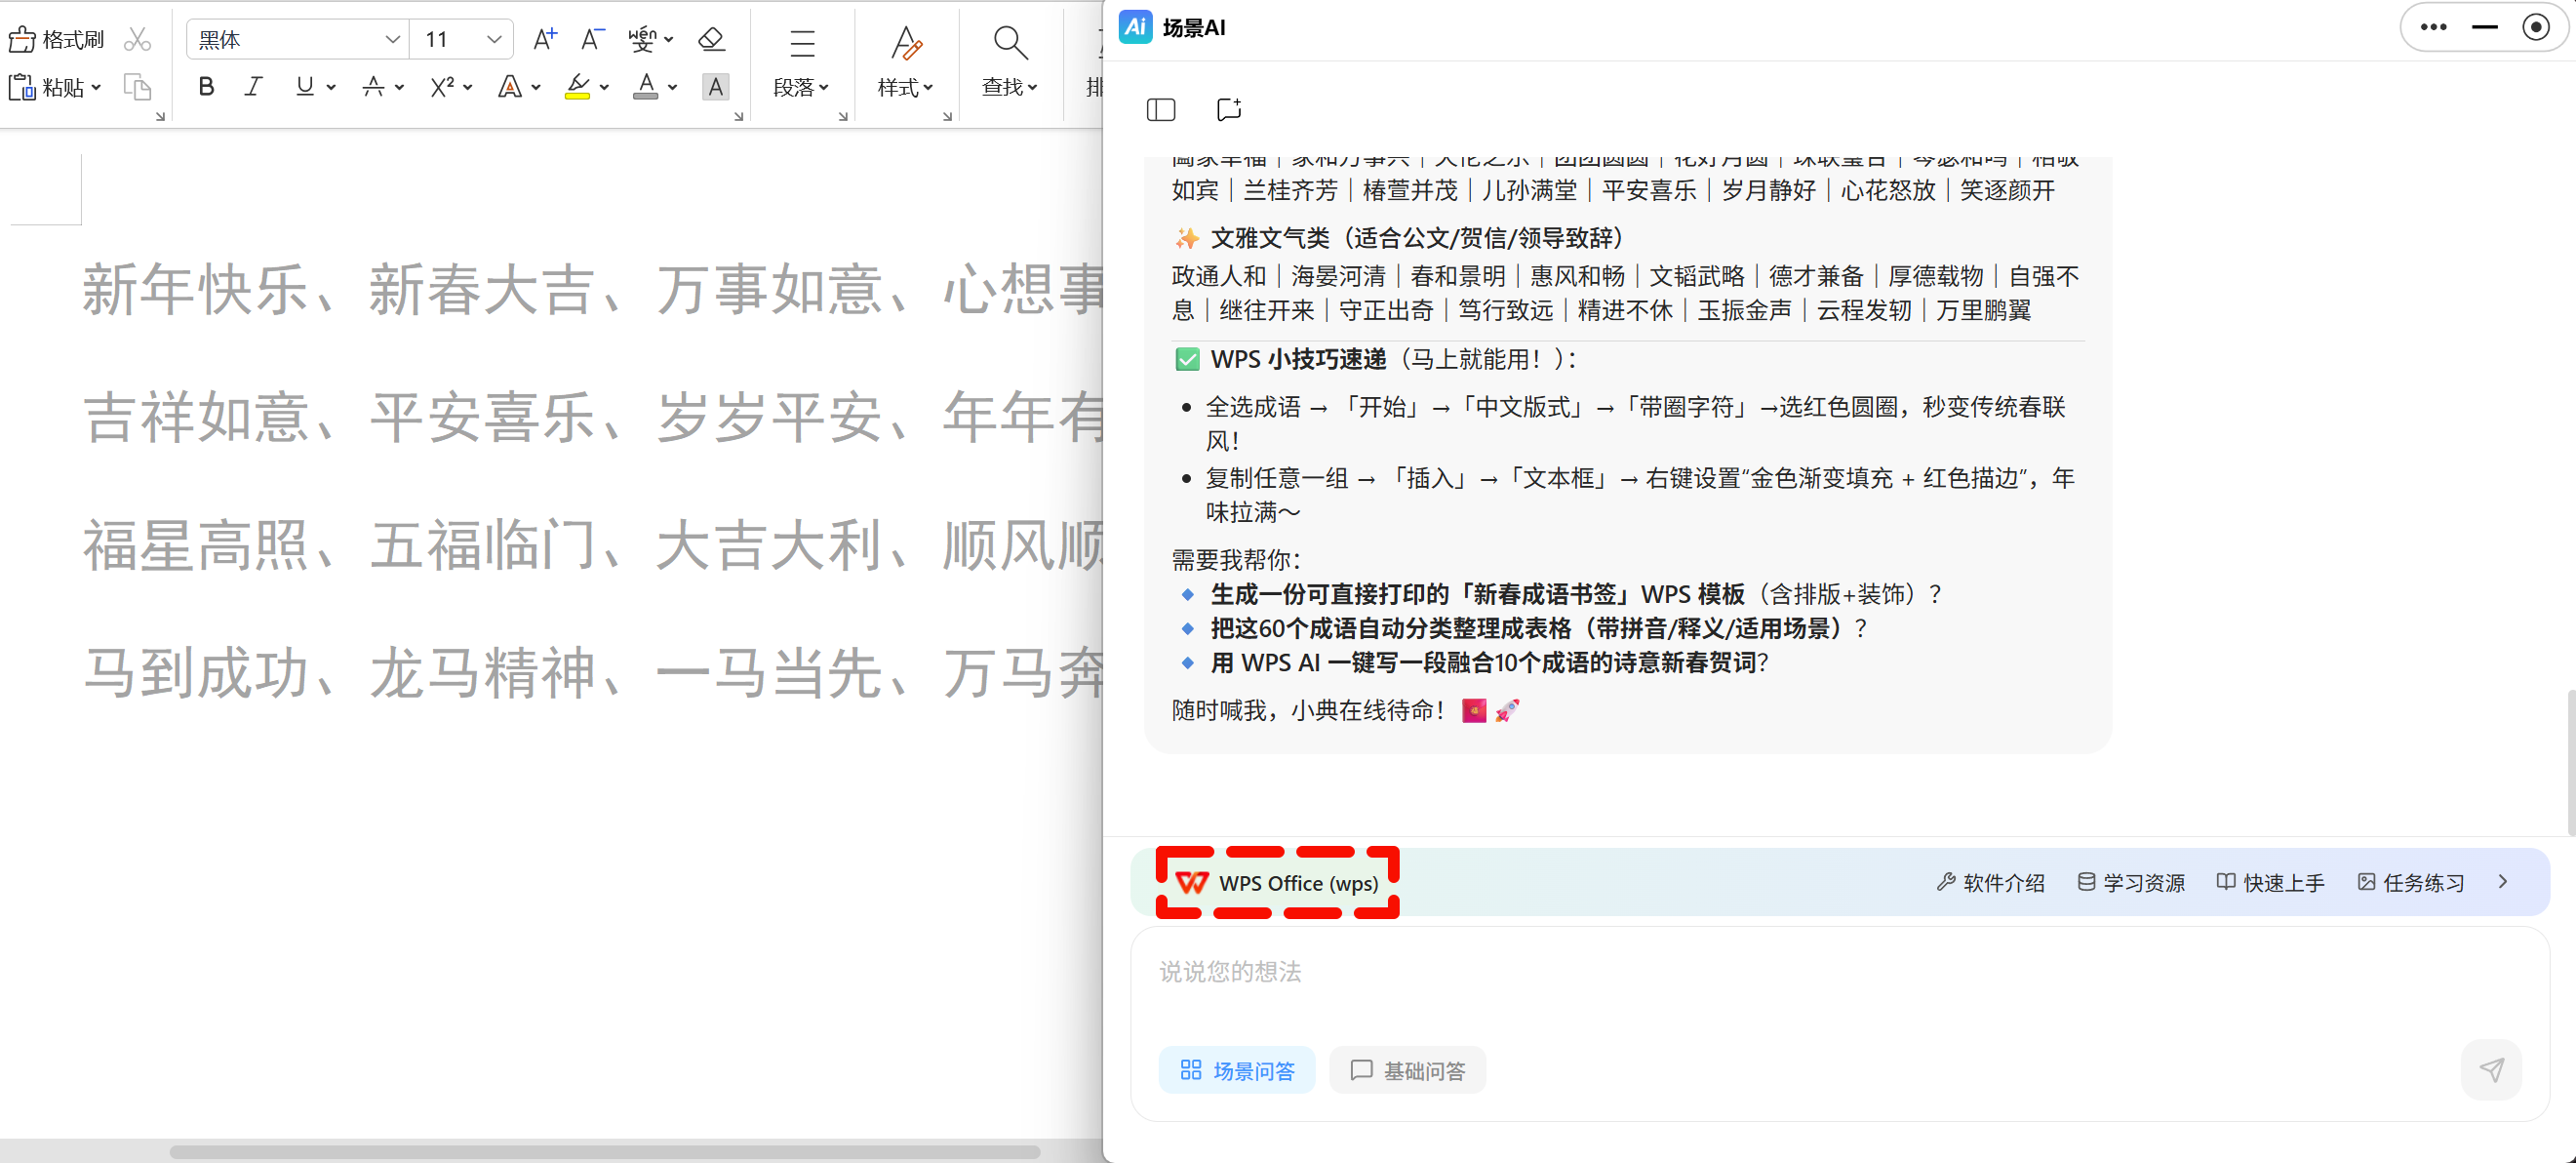Toggle Italic formatting
The image size is (2576, 1163).
click(x=254, y=88)
